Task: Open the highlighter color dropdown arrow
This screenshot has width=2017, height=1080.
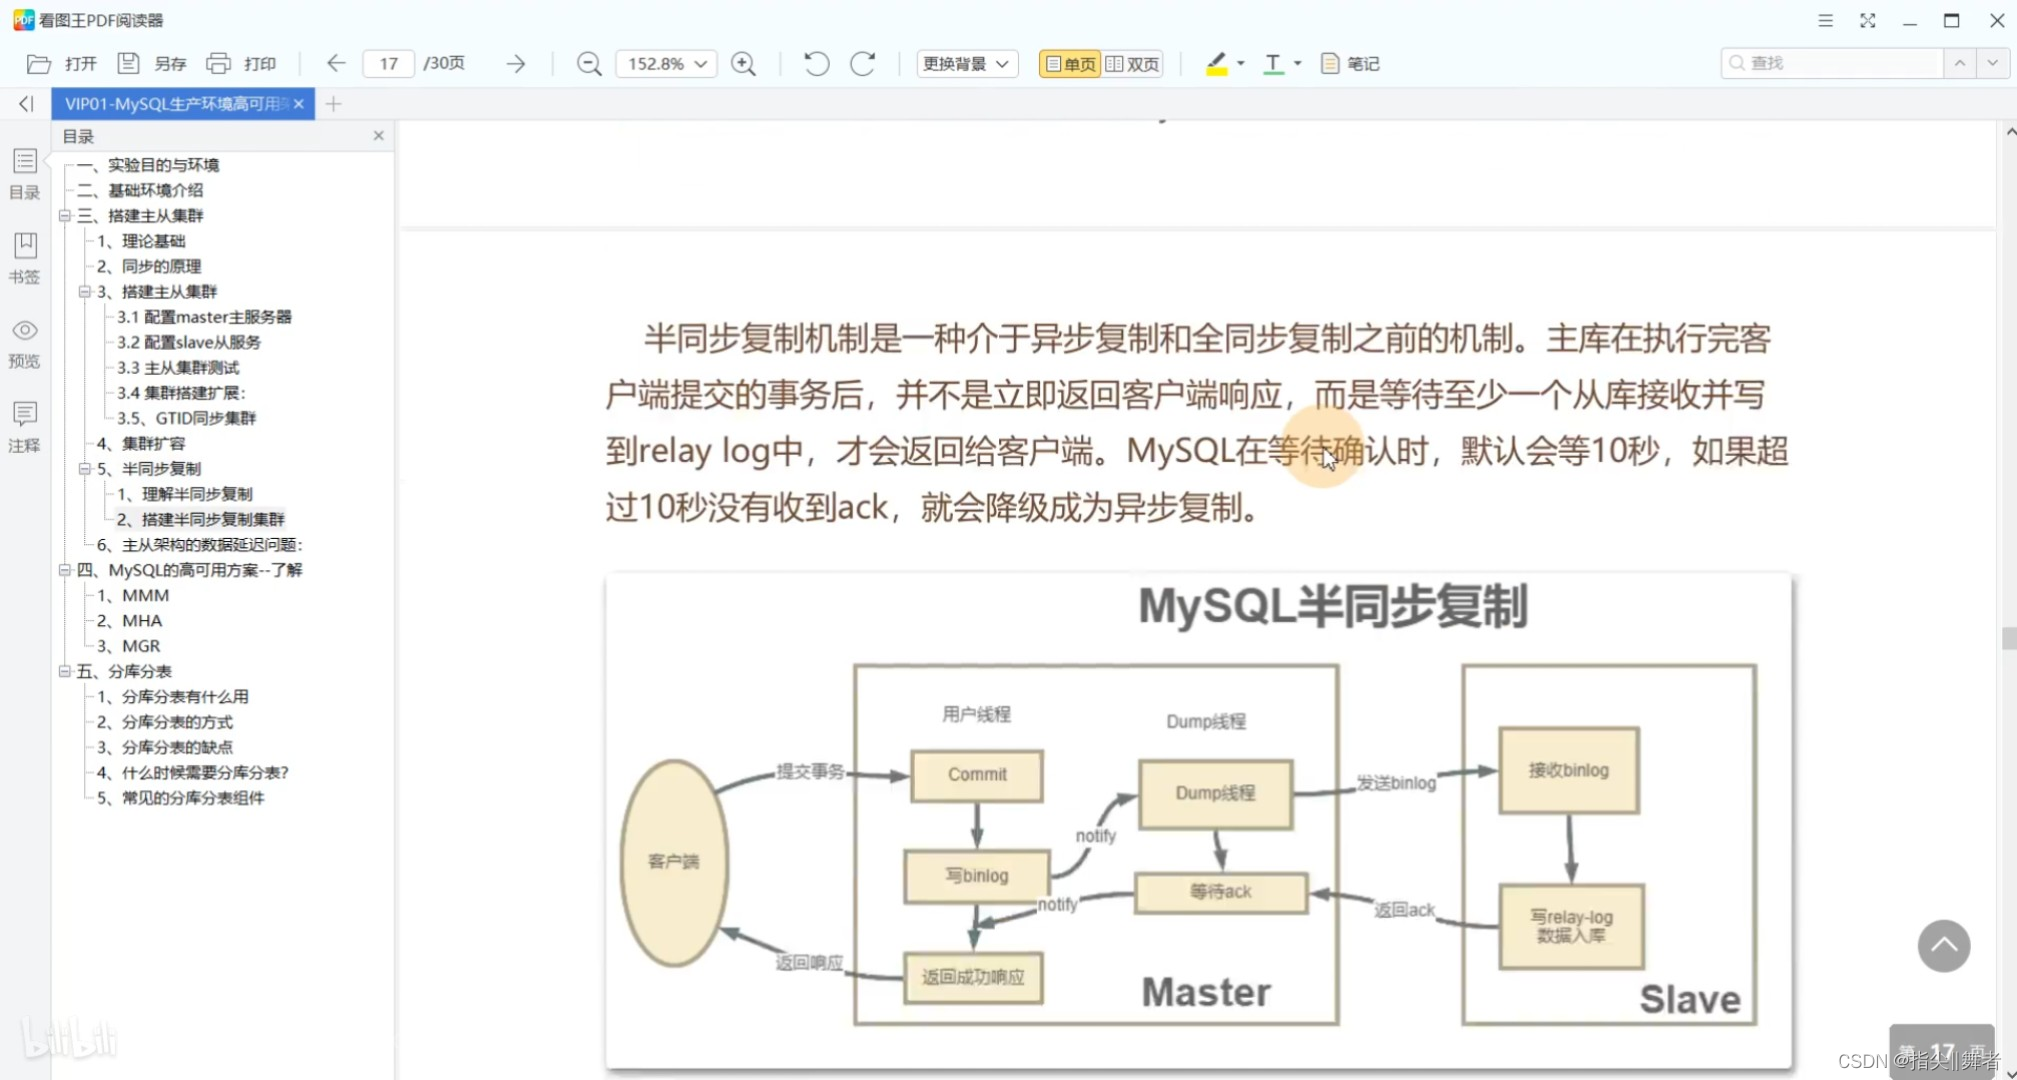Action: pyautogui.click(x=1241, y=64)
